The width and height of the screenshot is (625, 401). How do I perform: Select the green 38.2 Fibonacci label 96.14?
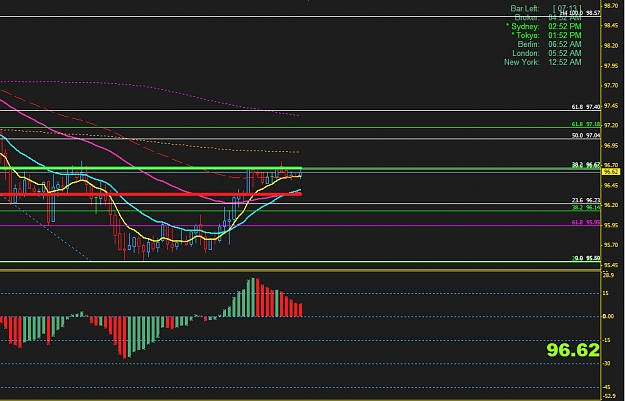tap(586, 208)
